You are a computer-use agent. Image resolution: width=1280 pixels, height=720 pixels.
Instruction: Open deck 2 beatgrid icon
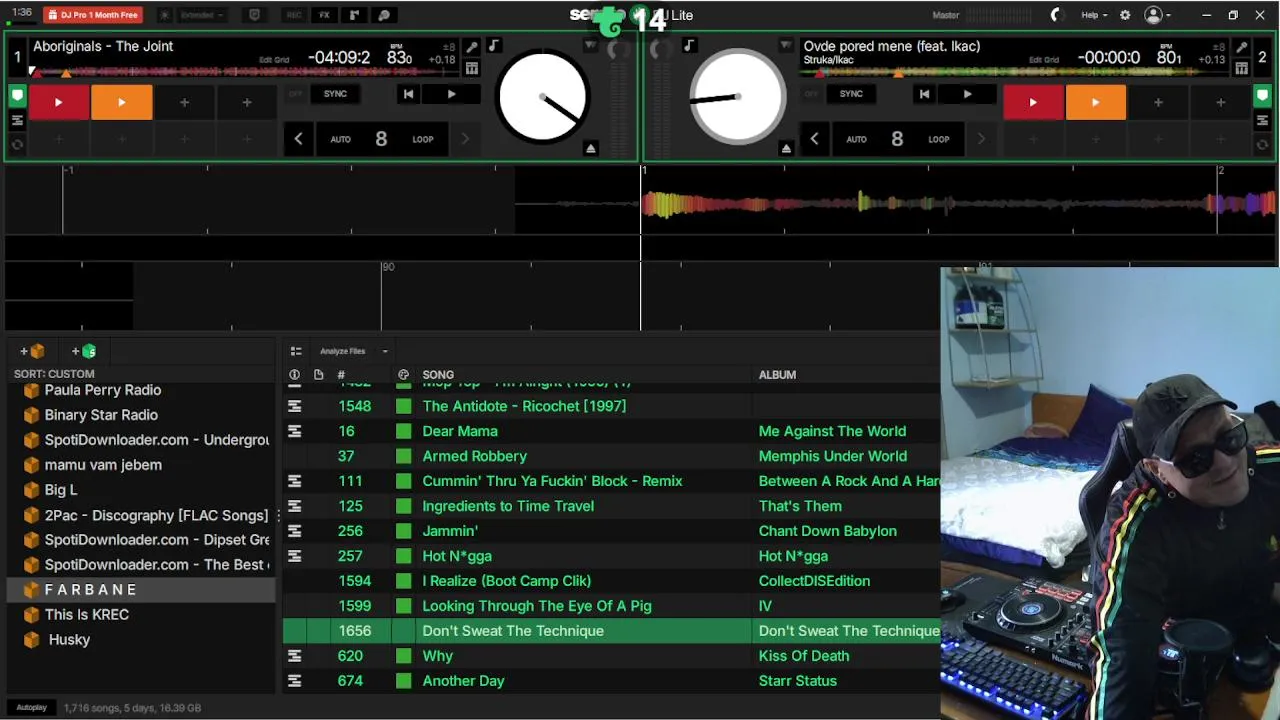(x=1241, y=68)
